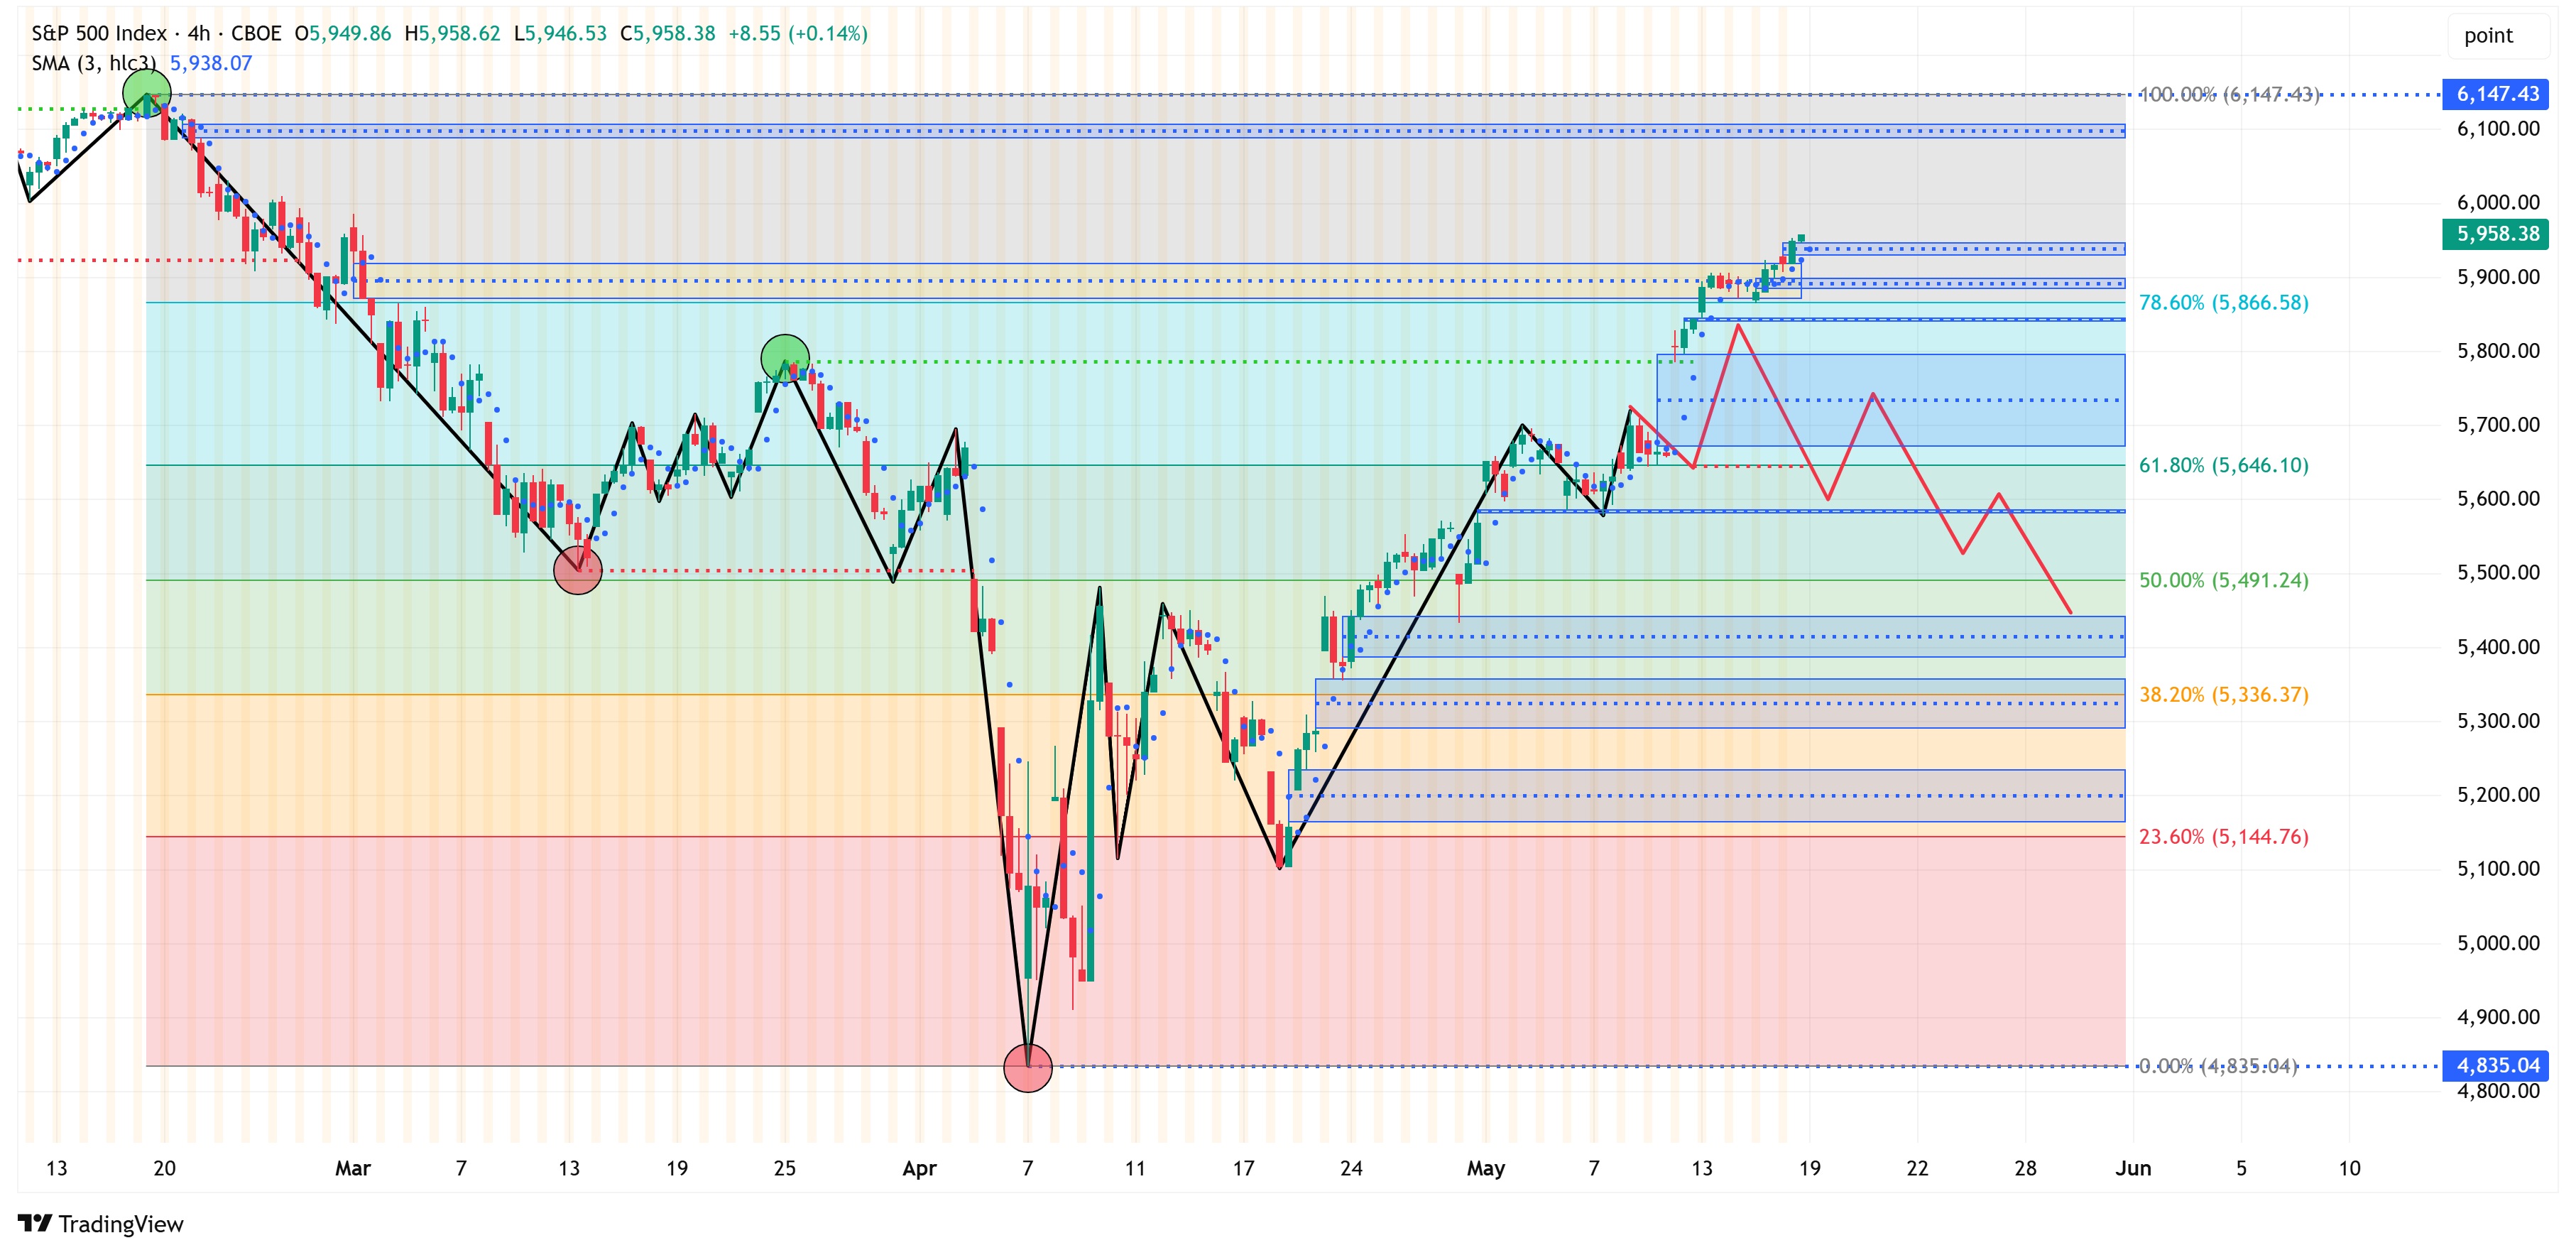Click the high value H5,958.62
This screenshot has width=2576, height=1255.
tap(452, 33)
